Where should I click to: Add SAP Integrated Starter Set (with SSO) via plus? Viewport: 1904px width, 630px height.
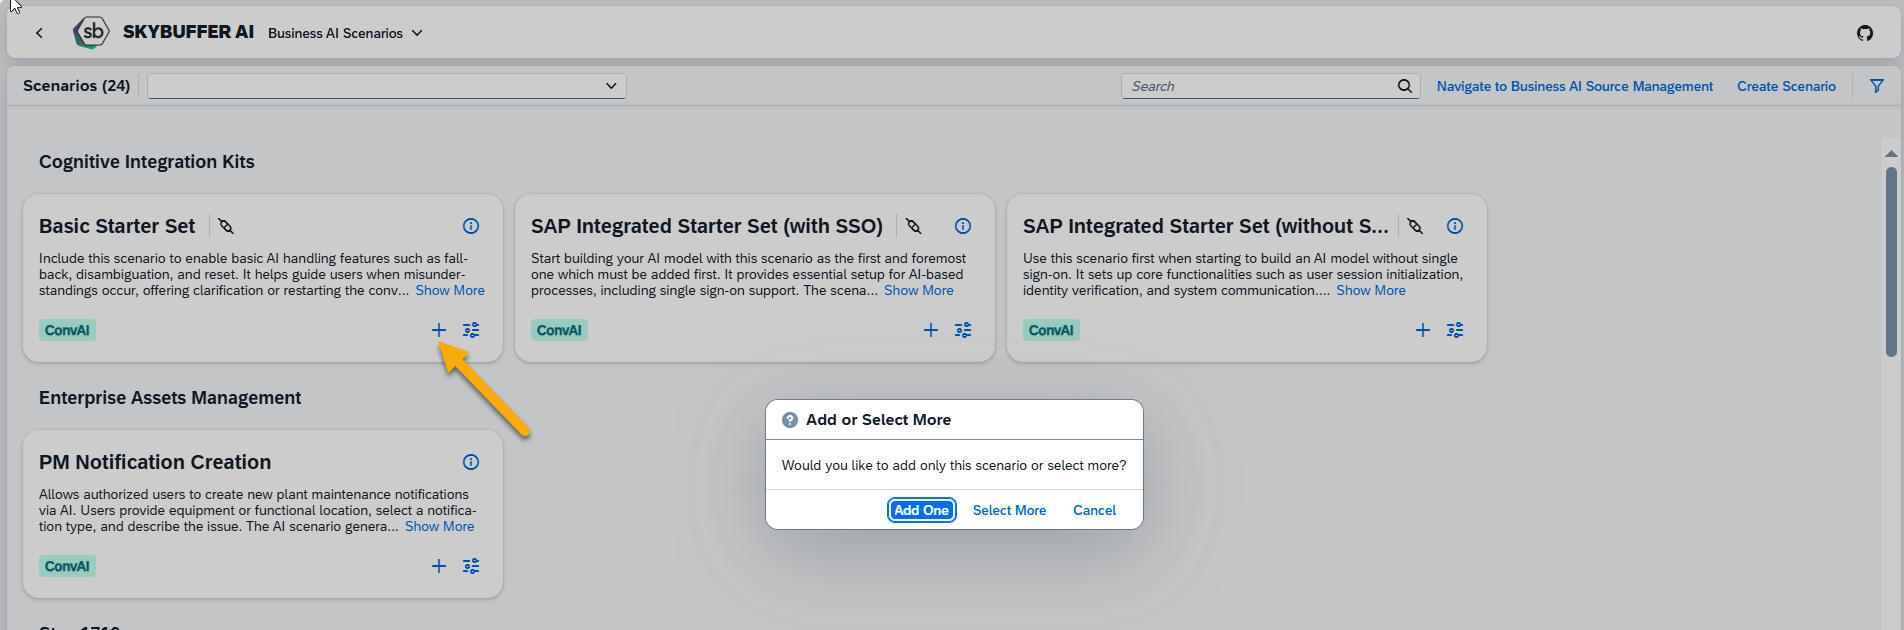pyautogui.click(x=931, y=330)
